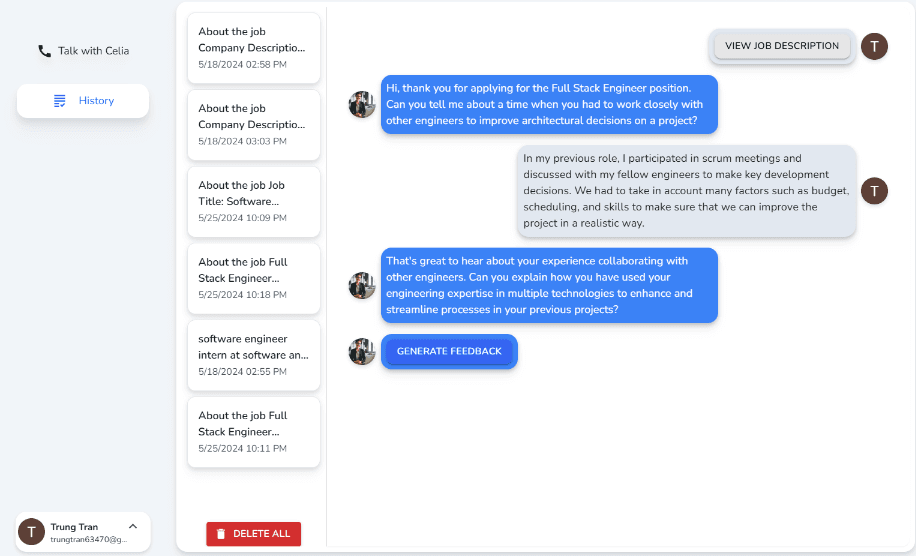Open history entry from 5/18/2024 03:03 PM
The height and width of the screenshot is (556, 916).
click(254, 124)
